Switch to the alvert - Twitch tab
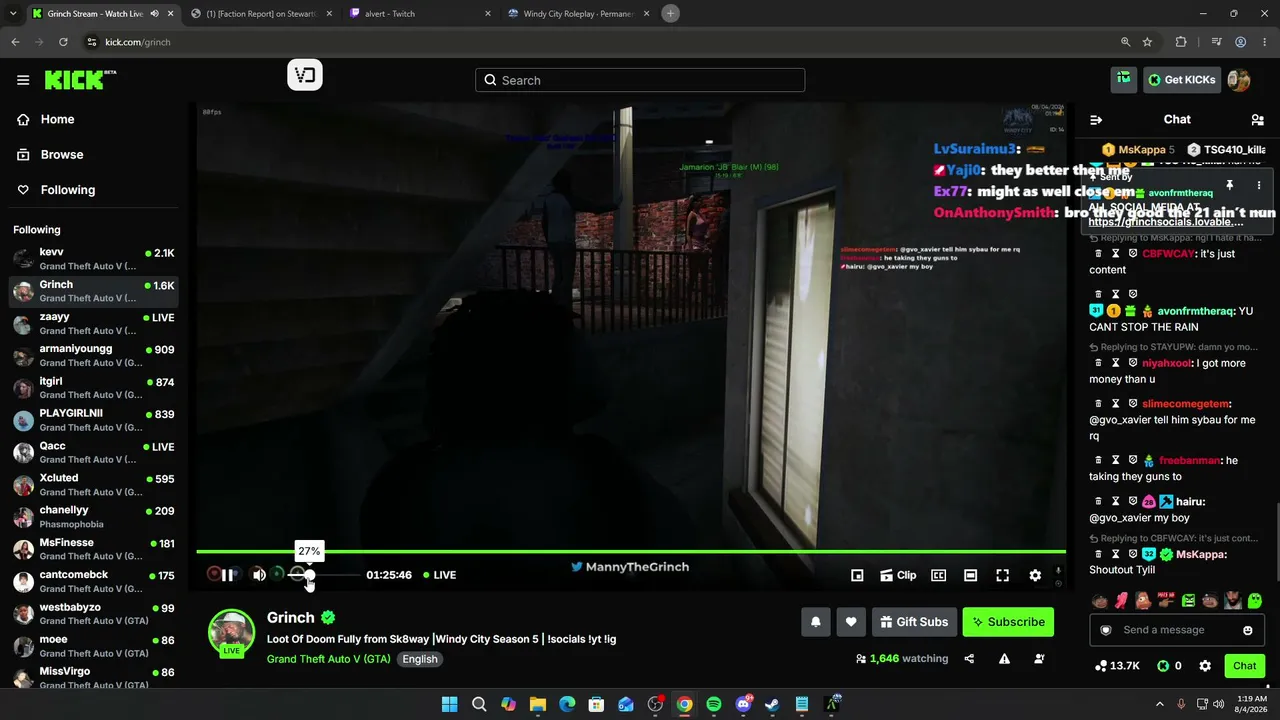1280x720 pixels. click(420, 13)
